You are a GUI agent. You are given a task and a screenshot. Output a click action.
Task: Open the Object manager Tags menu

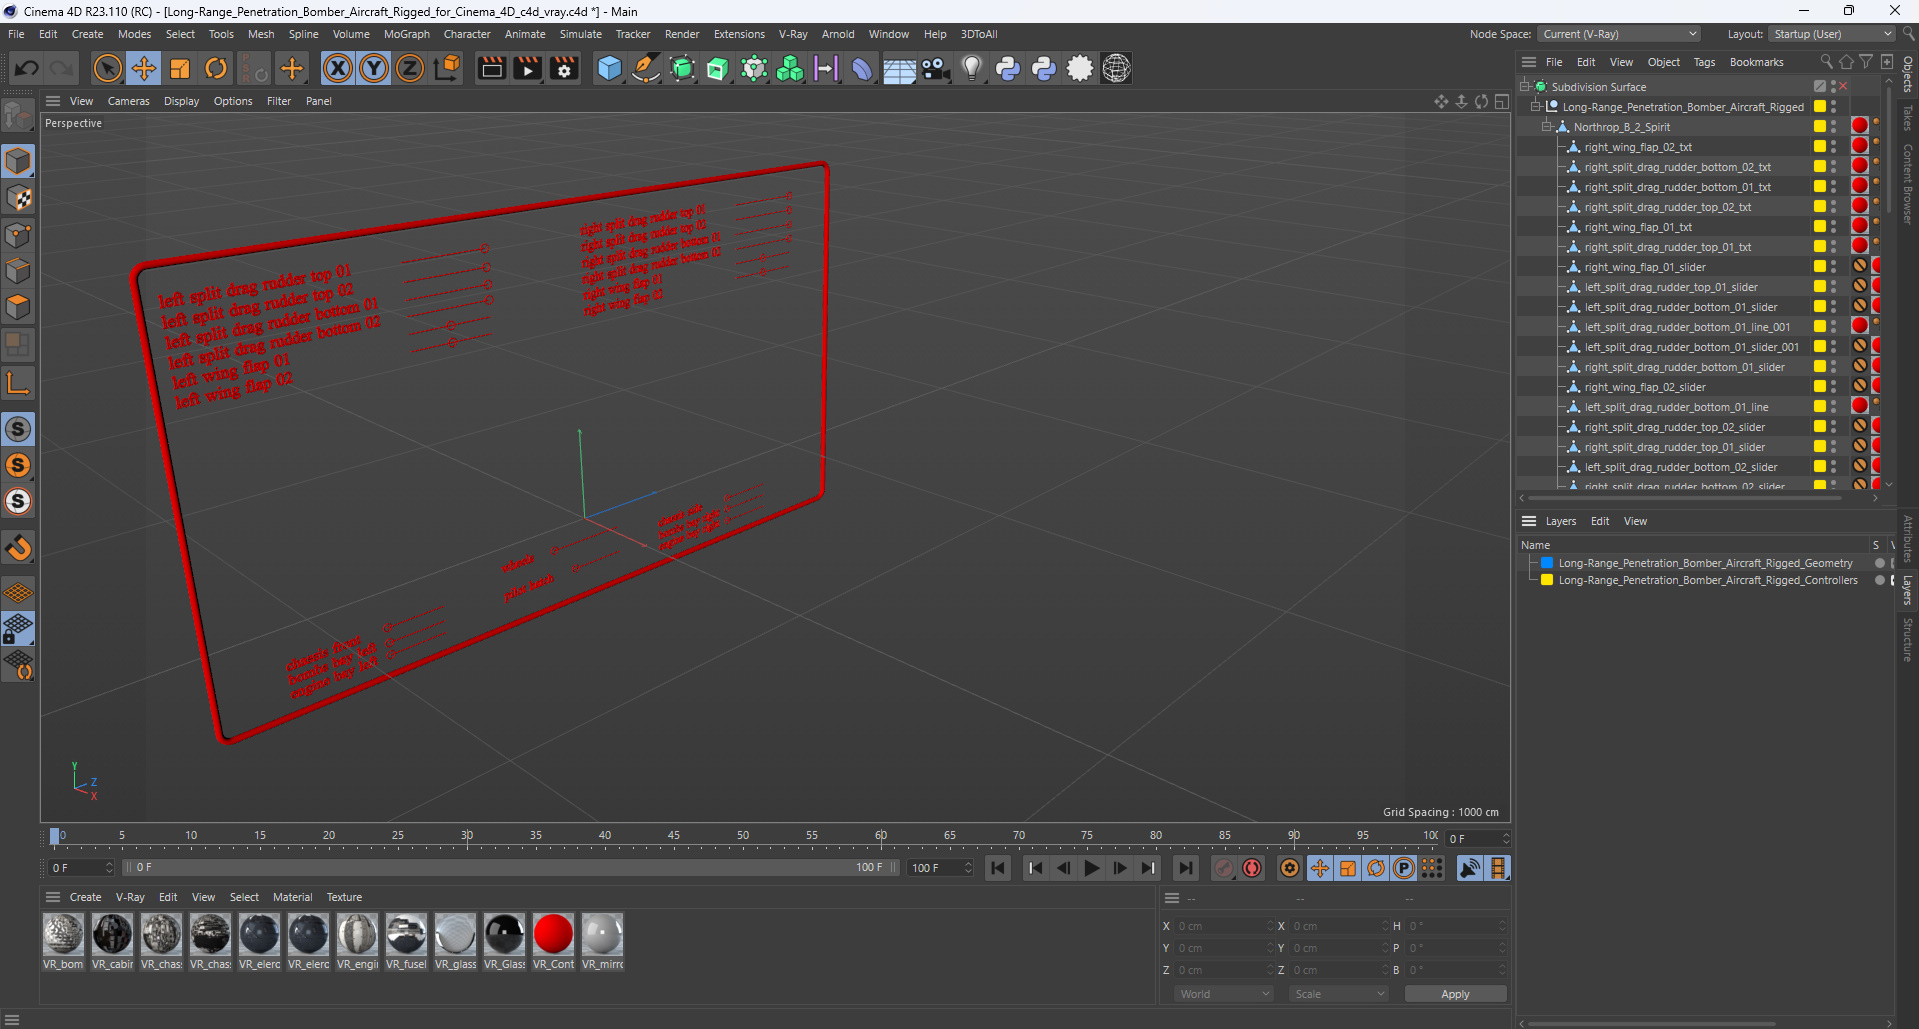click(x=1704, y=62)
